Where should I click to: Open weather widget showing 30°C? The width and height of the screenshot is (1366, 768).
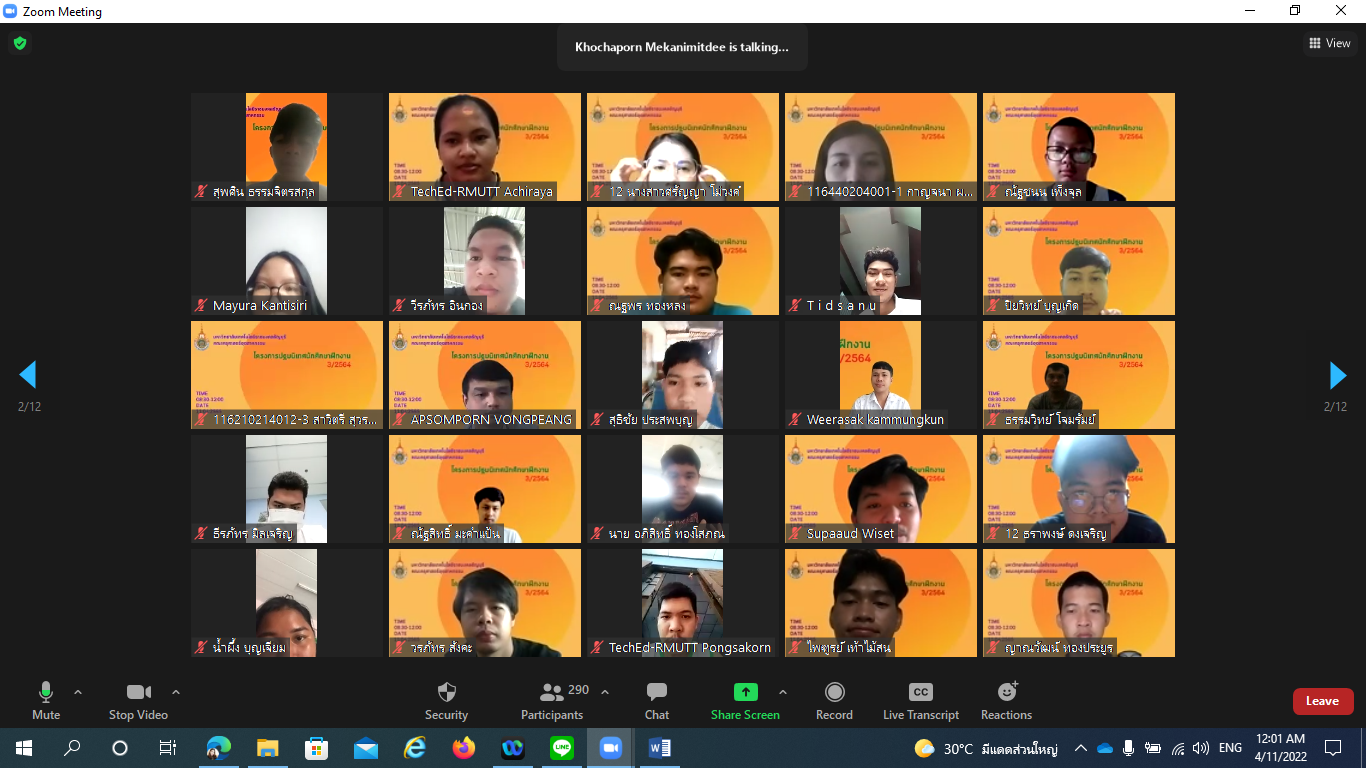(985, 748)
